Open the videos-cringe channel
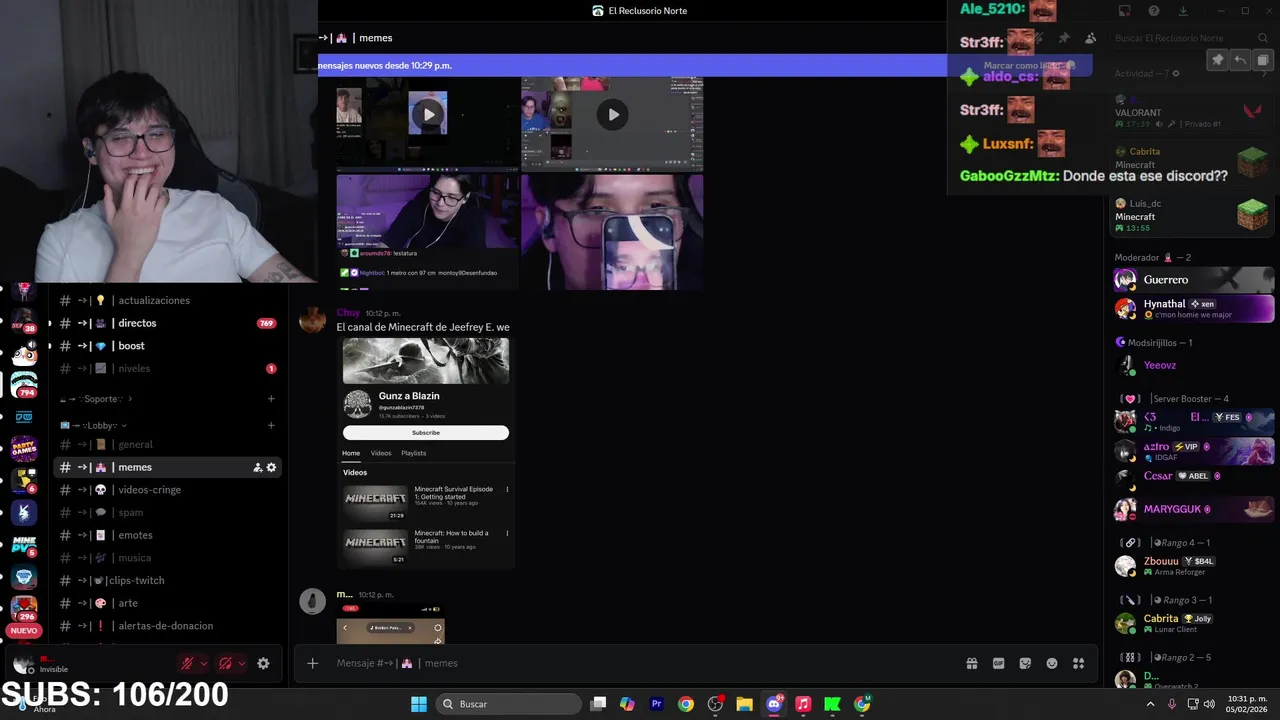1280x720 pixels. click(167, 490)
